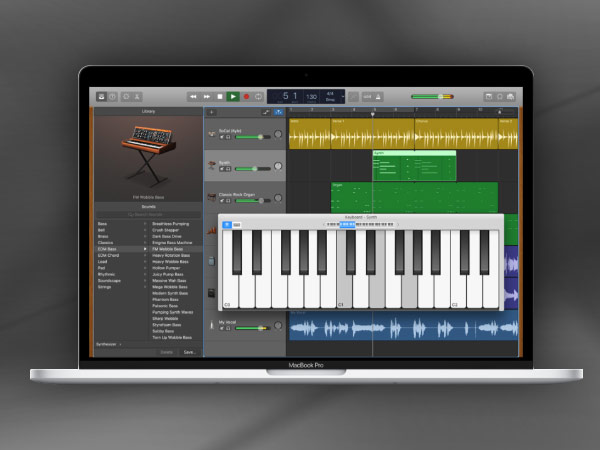The image size is (600, 450).
Task: Open the Notepad button in toolbar
Action: point(489,97)
